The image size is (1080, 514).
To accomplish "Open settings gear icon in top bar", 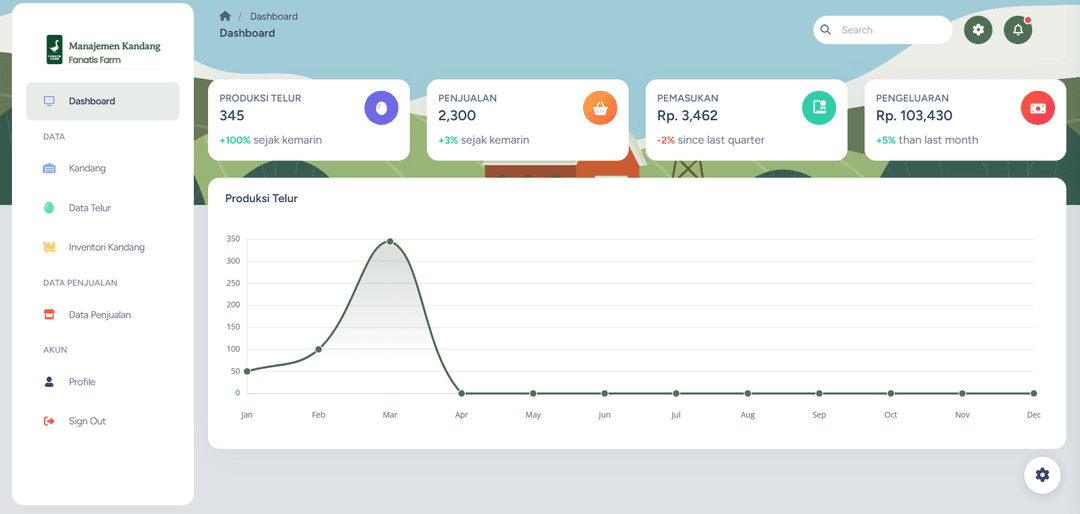I will [x=978, y=30].
